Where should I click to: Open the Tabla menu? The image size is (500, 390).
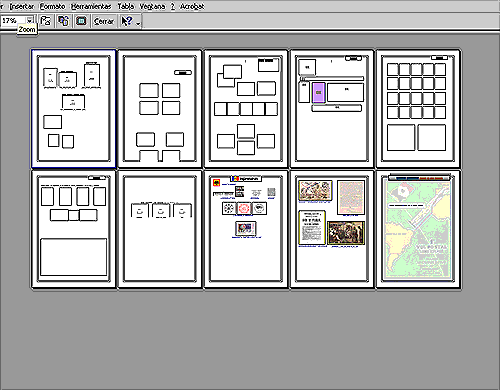pyautogui.click(x=126, y=6)
